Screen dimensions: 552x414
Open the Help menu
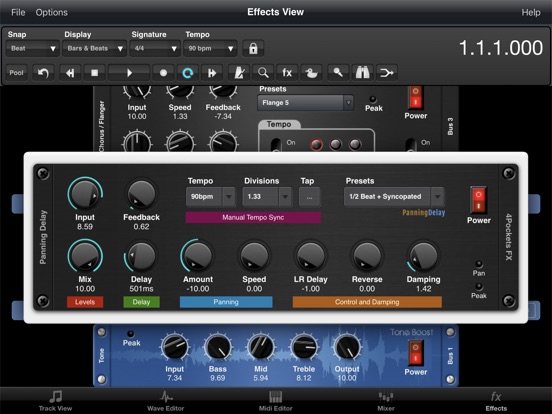click(531, 12)
